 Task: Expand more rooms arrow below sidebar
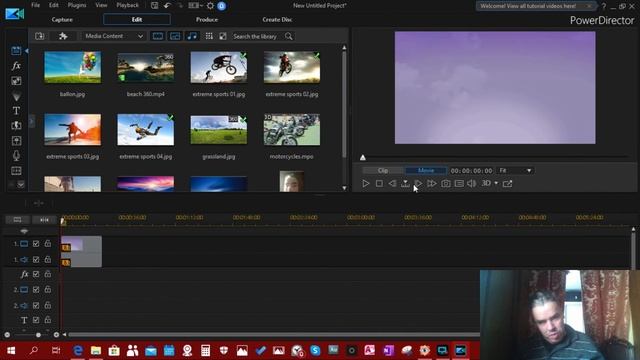[x=20, y=184]
